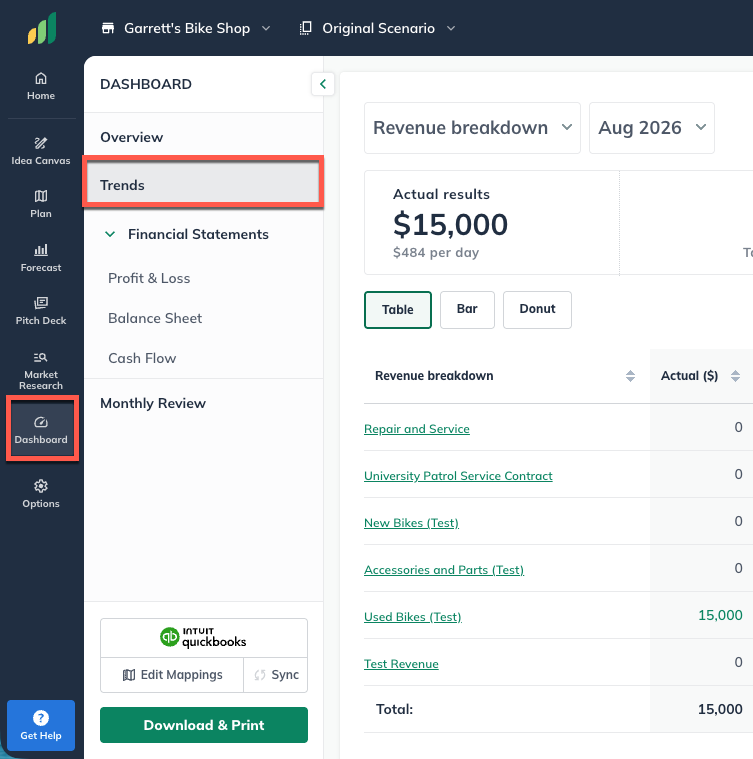Open Idea Canvas from the sidebar

(x=41, y=151)
